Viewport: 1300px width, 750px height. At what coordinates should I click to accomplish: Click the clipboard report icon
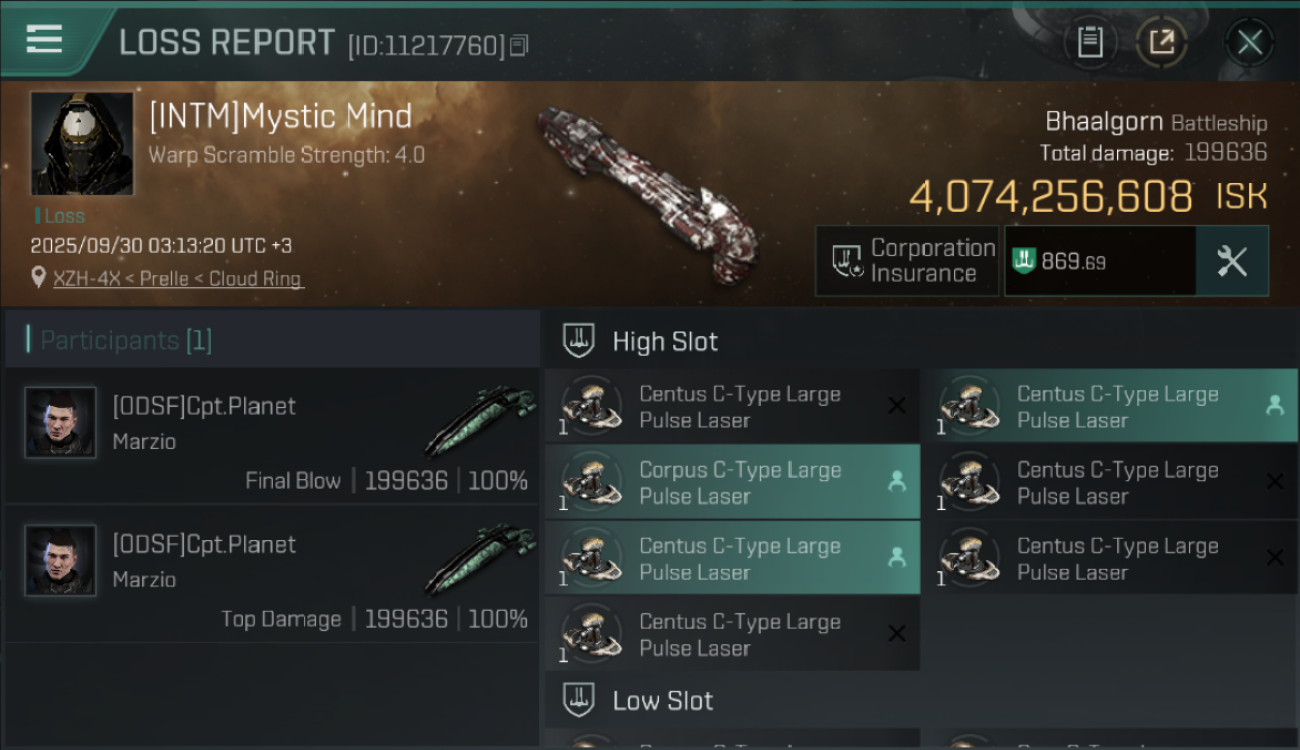coord(1090,42)
